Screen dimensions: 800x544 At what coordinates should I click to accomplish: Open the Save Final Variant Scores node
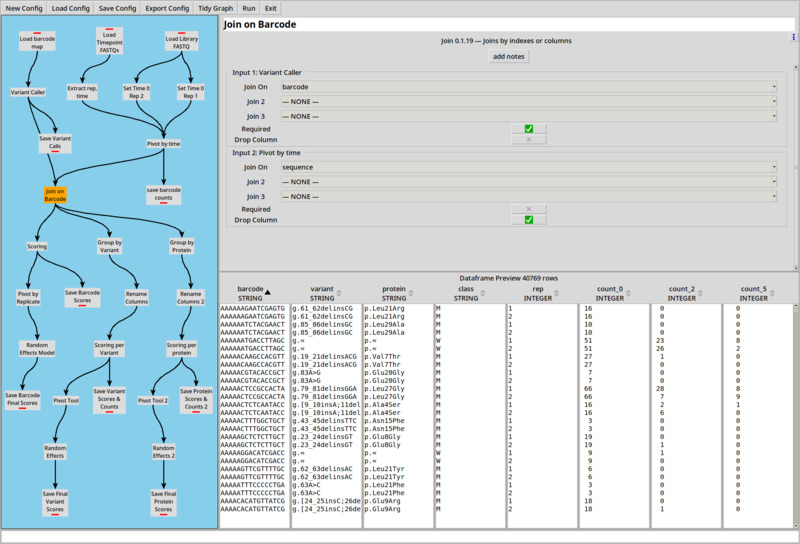click(x=55, y=503)
